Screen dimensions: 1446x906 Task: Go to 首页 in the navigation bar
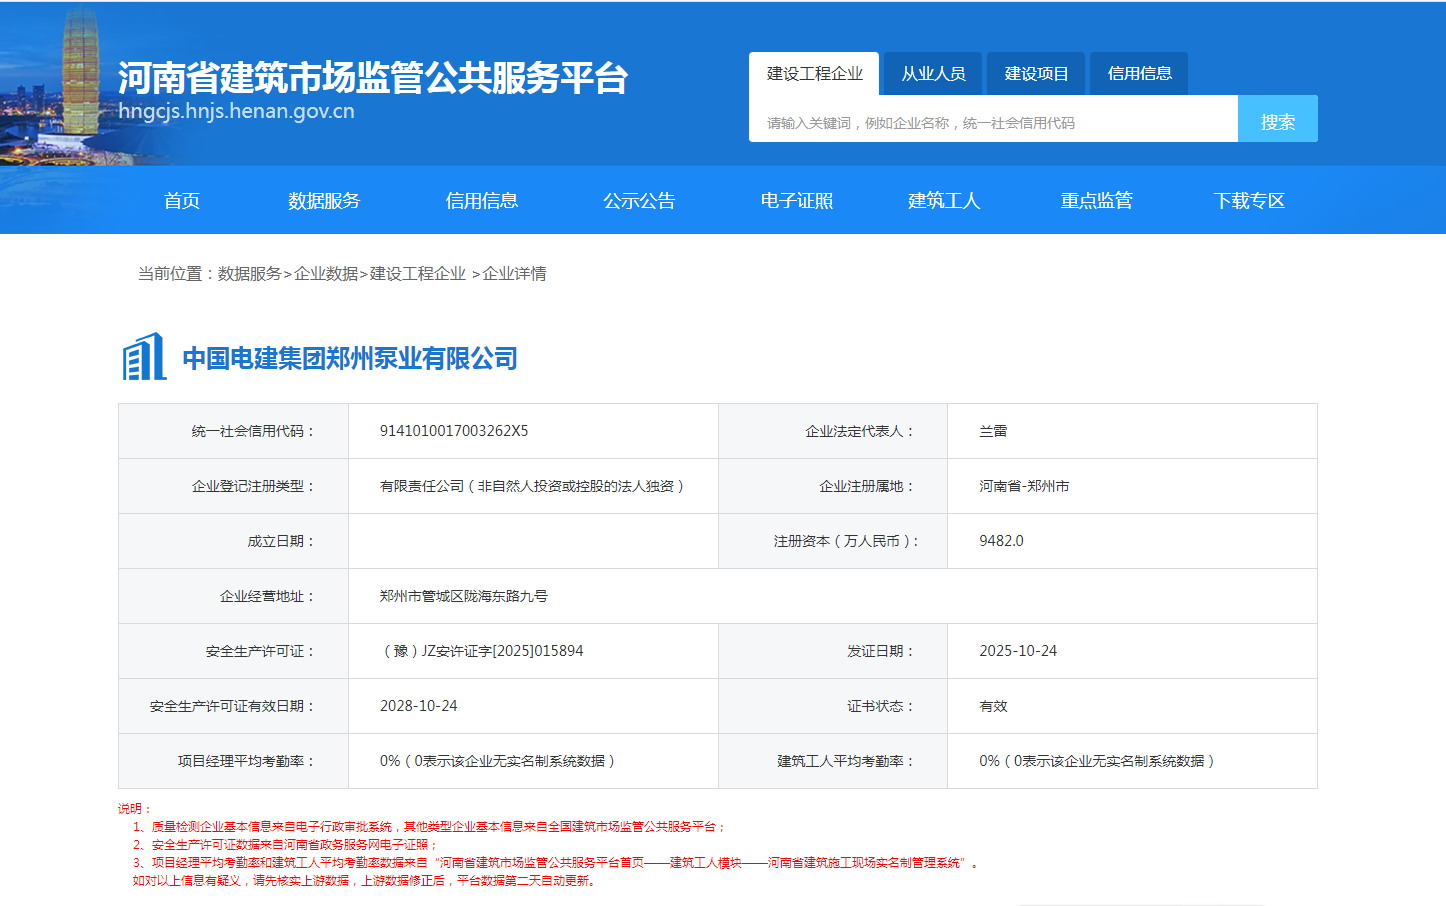click(x=182, y=201)
